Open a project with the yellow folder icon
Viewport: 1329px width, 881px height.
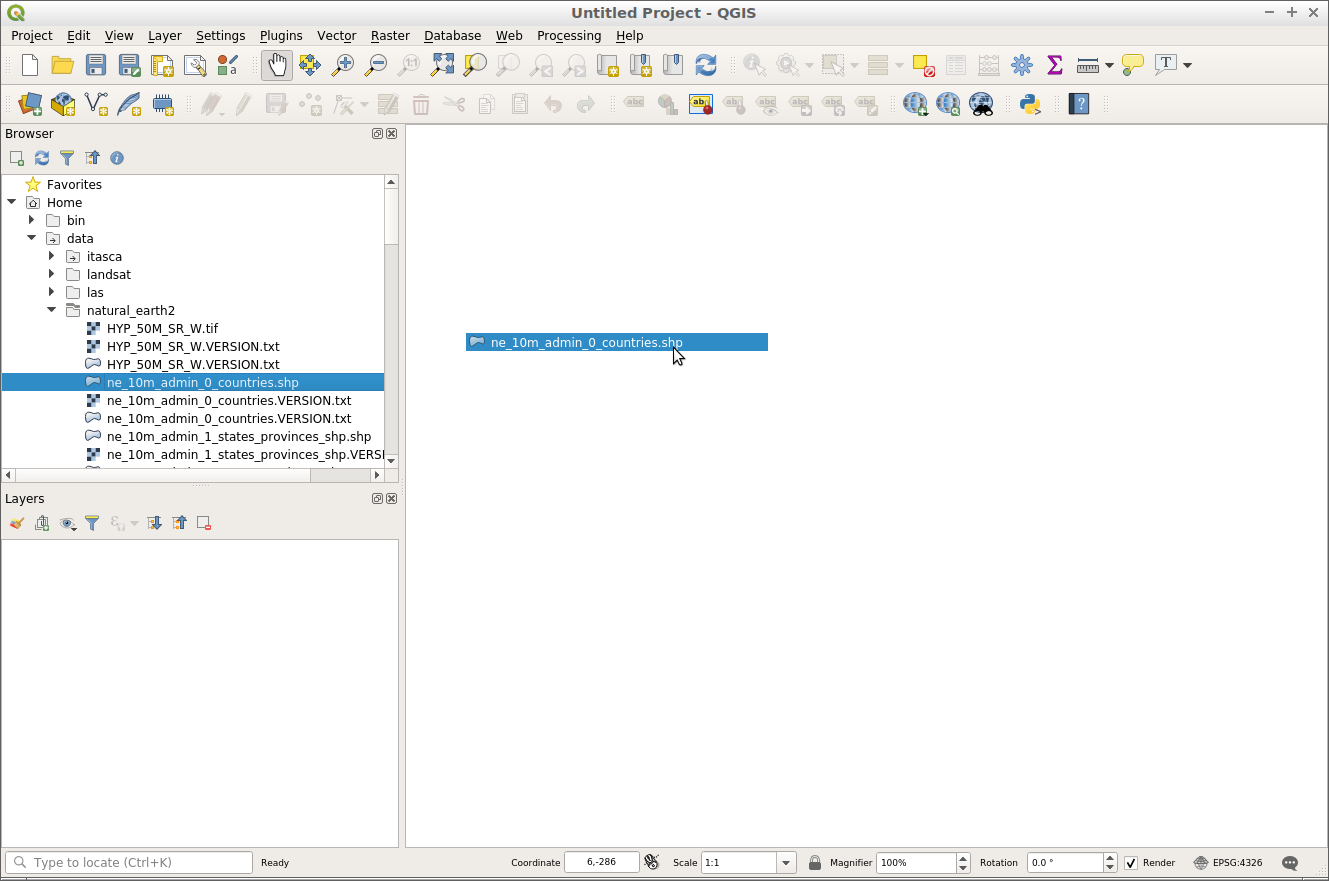pyautogui.click(x=63, y=65)
